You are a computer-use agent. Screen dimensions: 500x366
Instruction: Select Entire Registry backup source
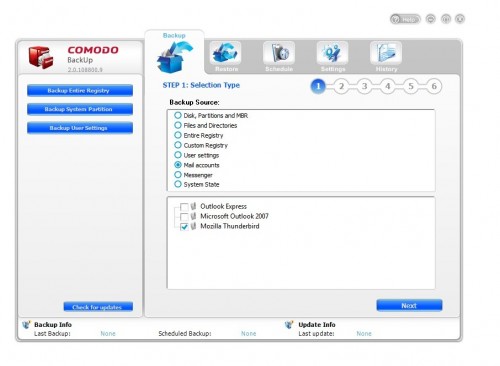[178, 135]
